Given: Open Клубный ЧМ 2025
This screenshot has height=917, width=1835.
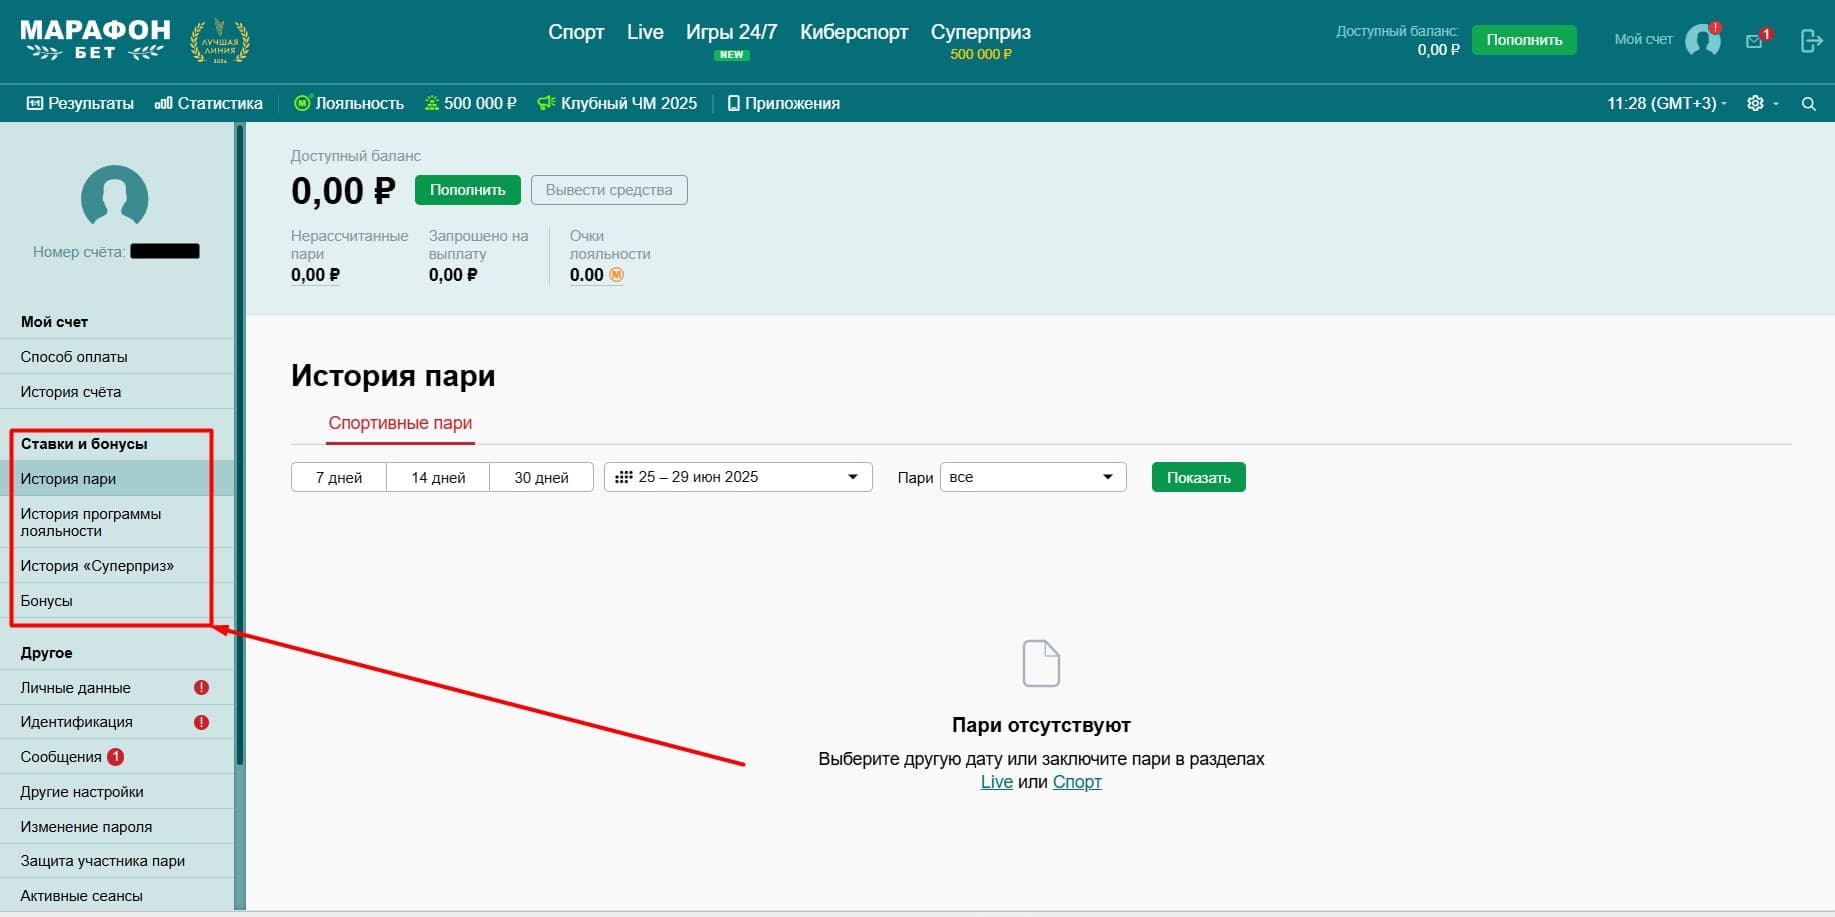Looking at the screenshot, I should (617, 103).
